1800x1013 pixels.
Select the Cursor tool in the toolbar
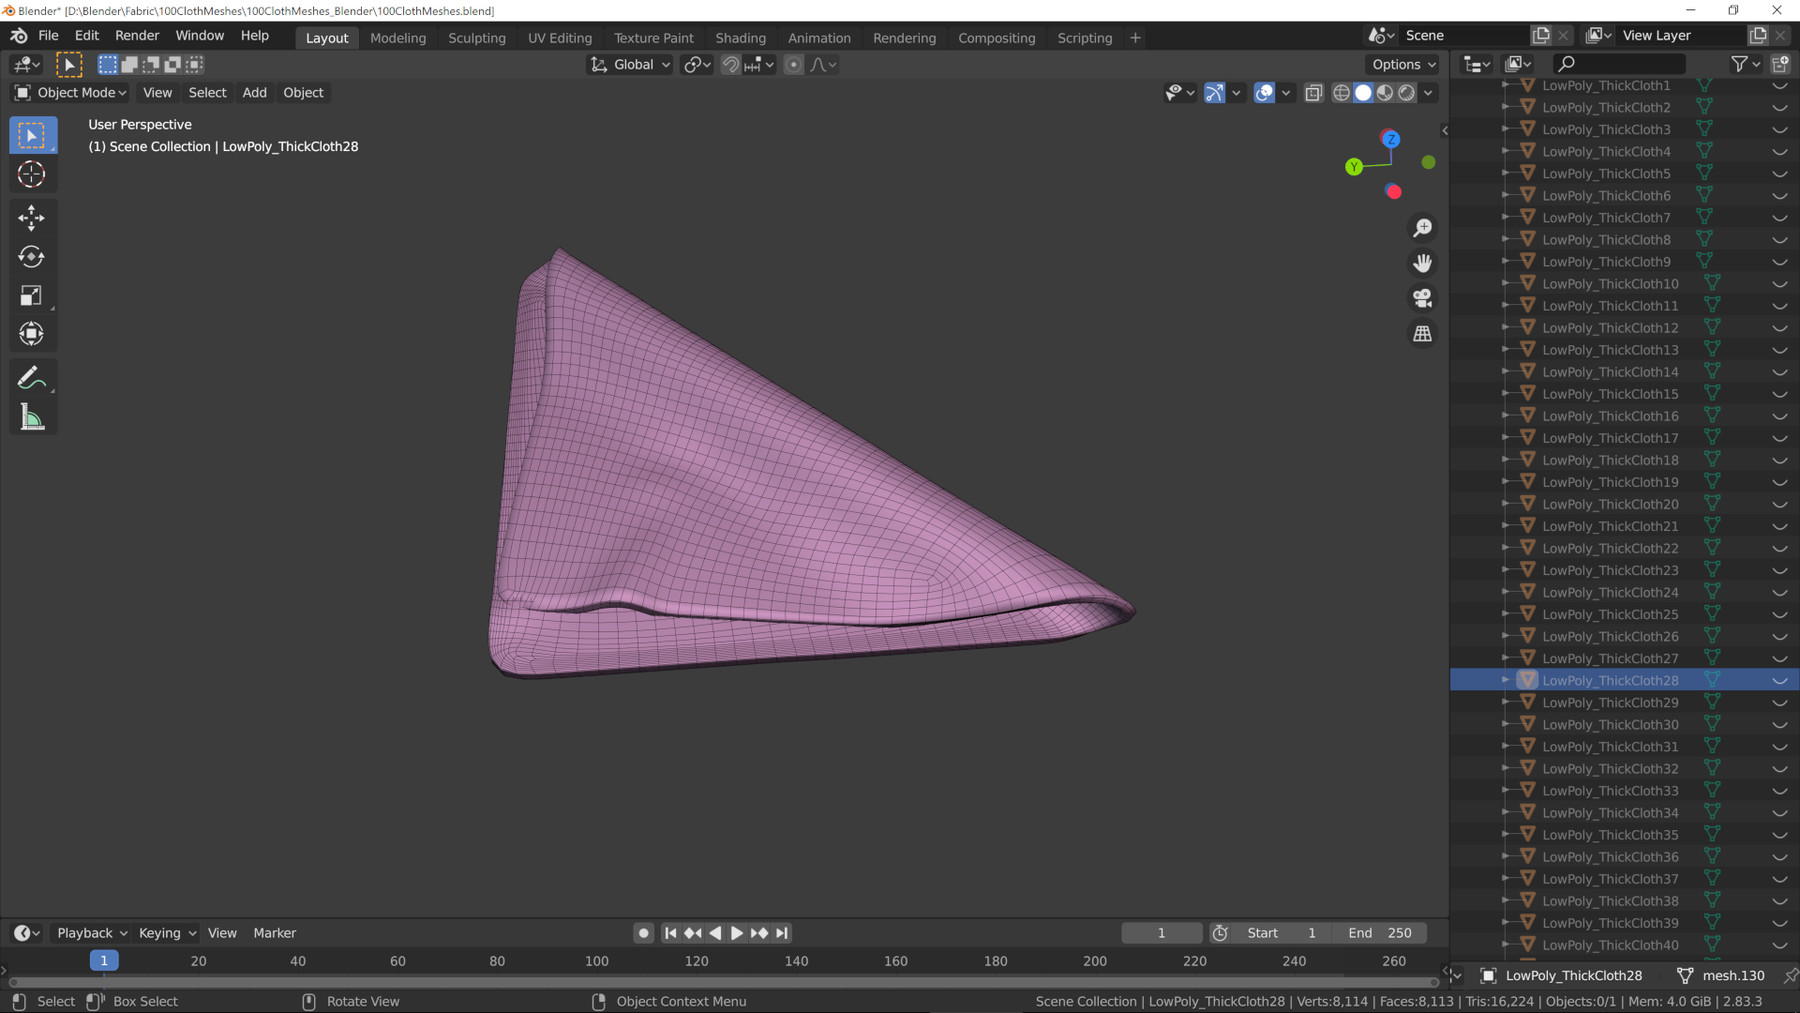click(x=32, y=174)
